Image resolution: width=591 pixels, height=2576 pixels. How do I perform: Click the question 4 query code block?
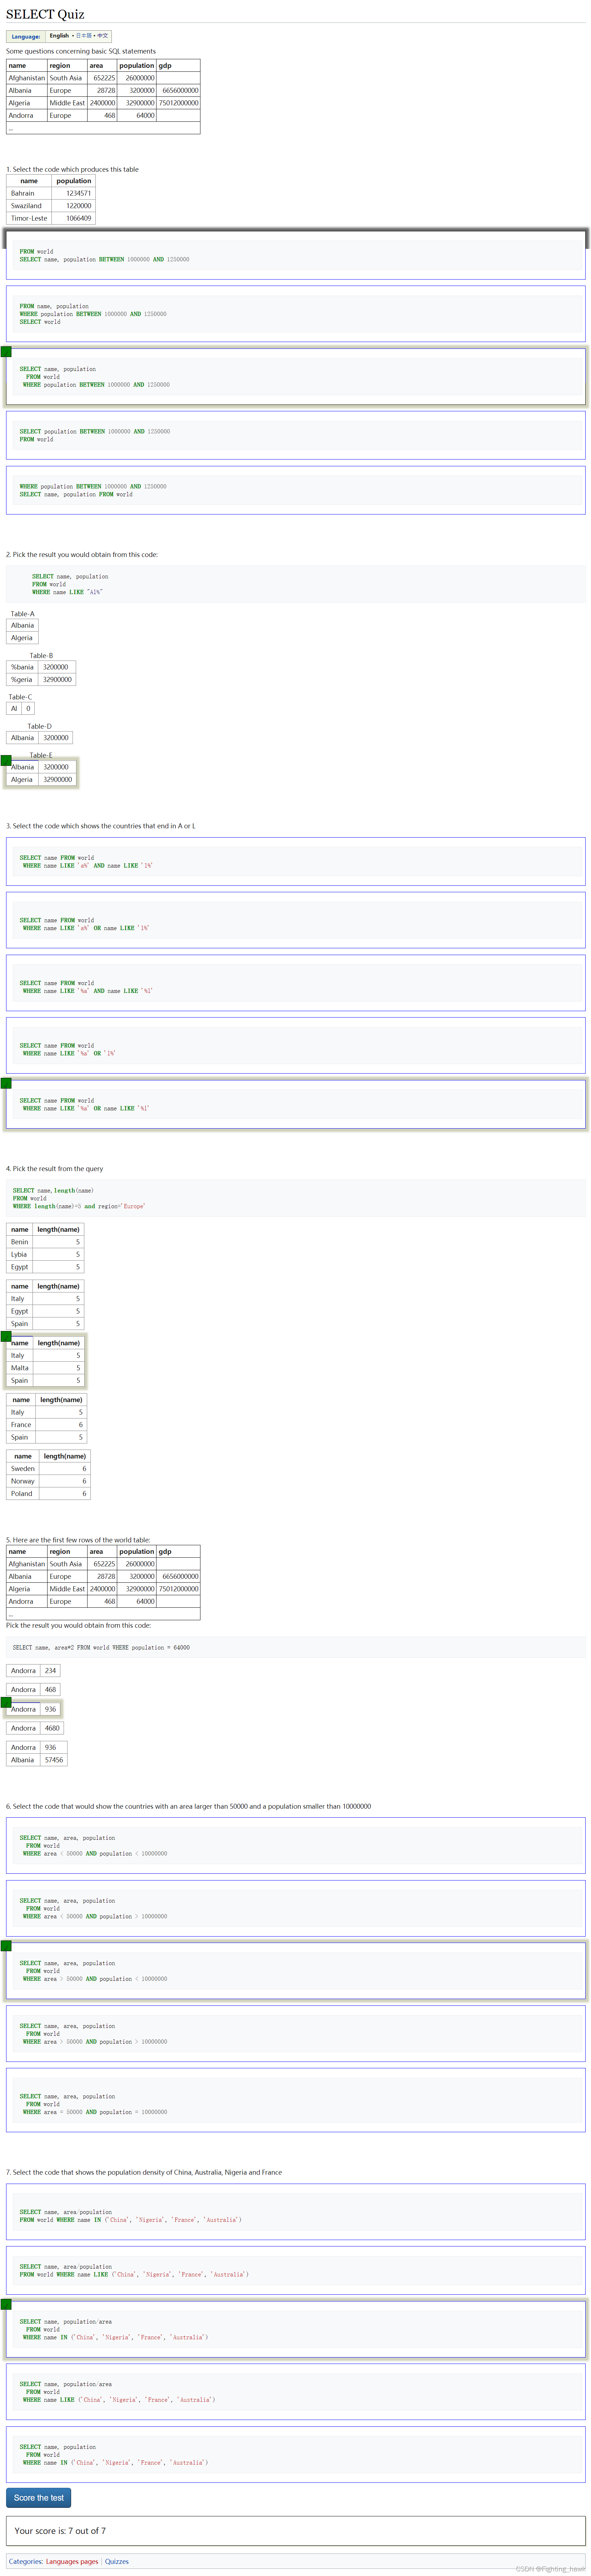tap(296, 1198)
